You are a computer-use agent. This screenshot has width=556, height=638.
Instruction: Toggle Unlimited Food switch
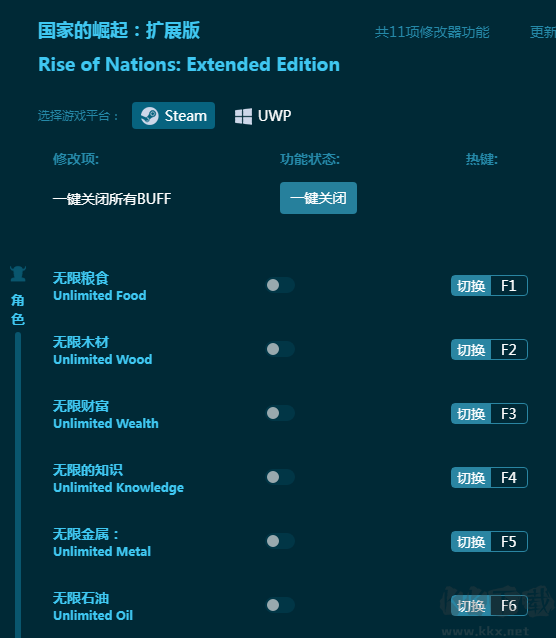[x=280, y=285]
